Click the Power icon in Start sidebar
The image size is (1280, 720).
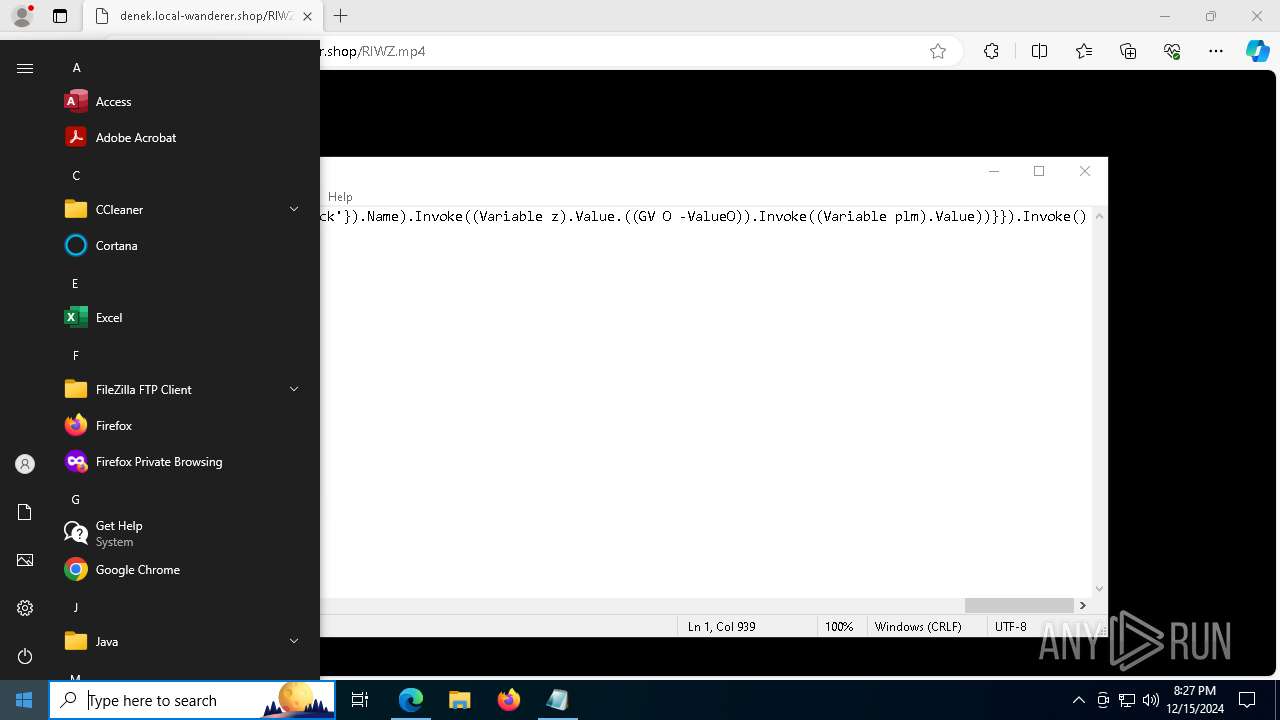(x=25, y=656)
